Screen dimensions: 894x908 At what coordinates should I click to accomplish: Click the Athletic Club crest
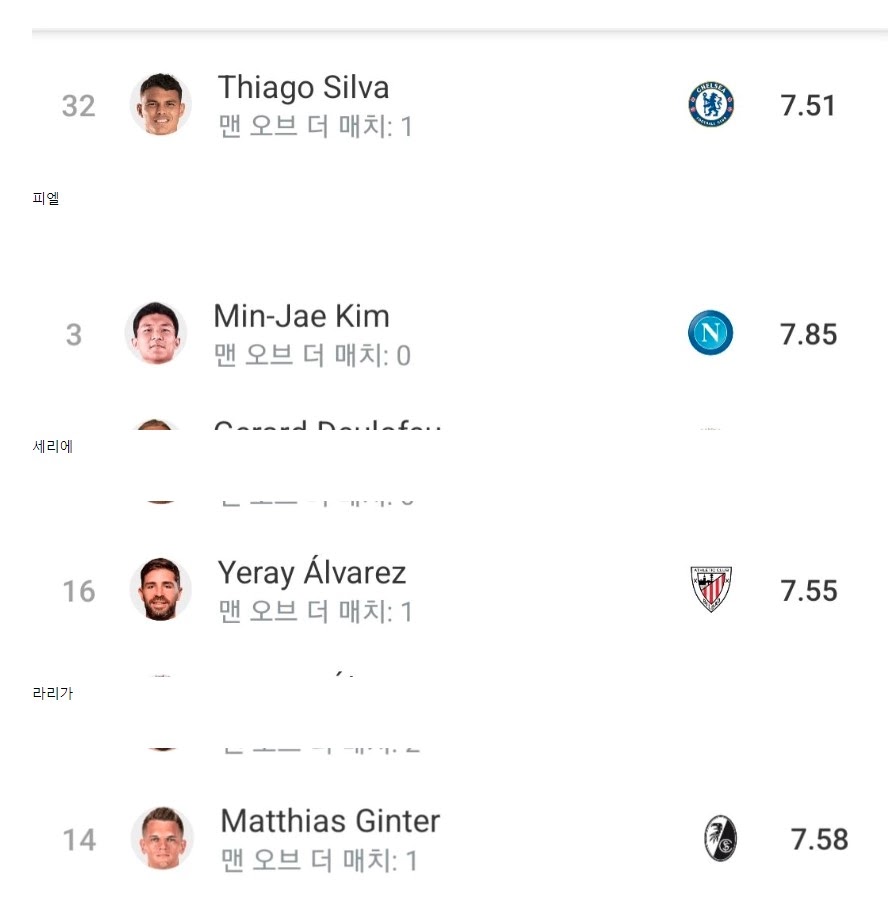[711, 589]
